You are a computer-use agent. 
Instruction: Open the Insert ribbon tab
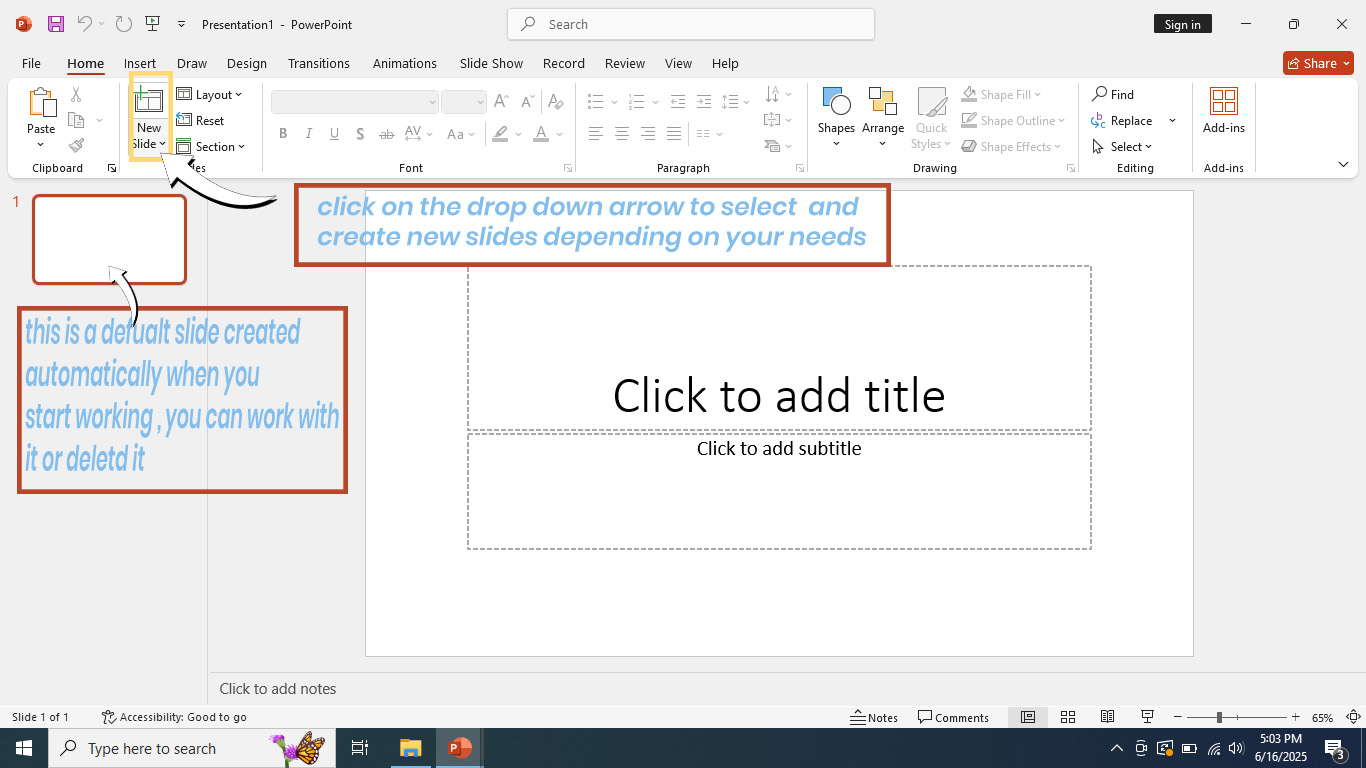click(140, 63)
